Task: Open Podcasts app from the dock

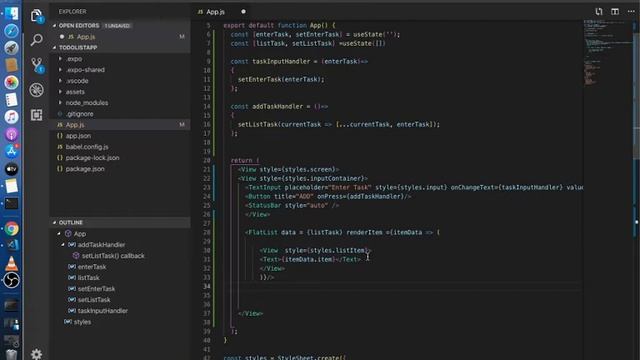Action: (x=11, y=134)
